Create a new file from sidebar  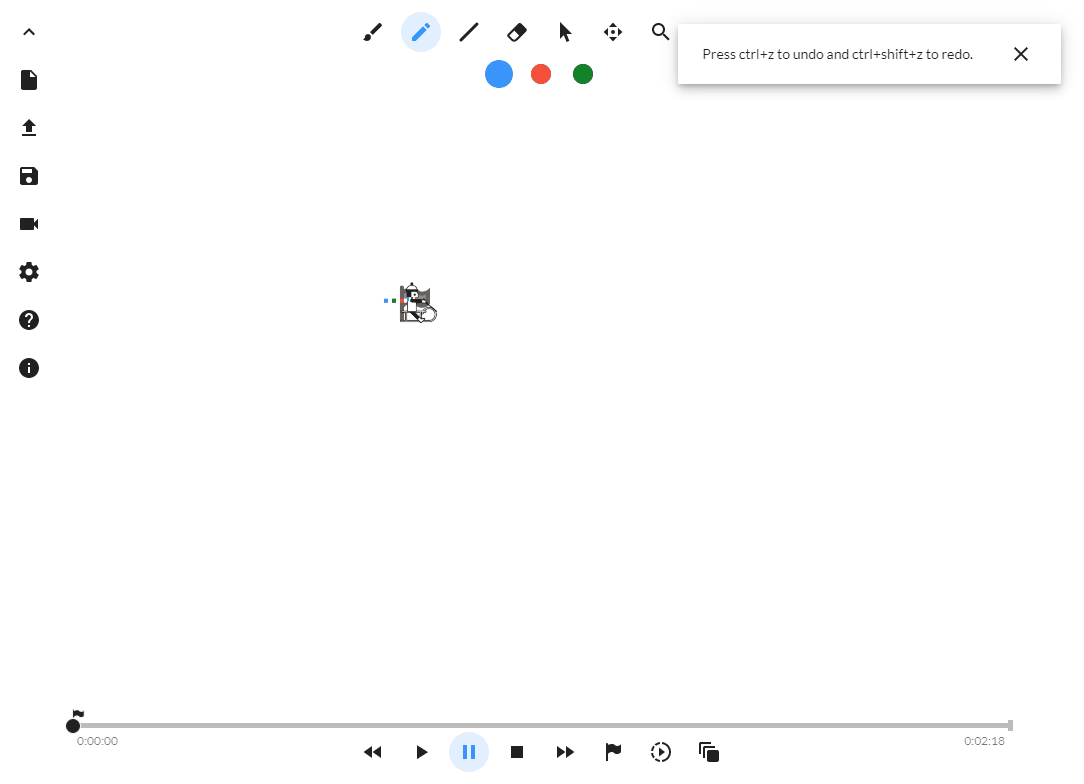(29, 80)
